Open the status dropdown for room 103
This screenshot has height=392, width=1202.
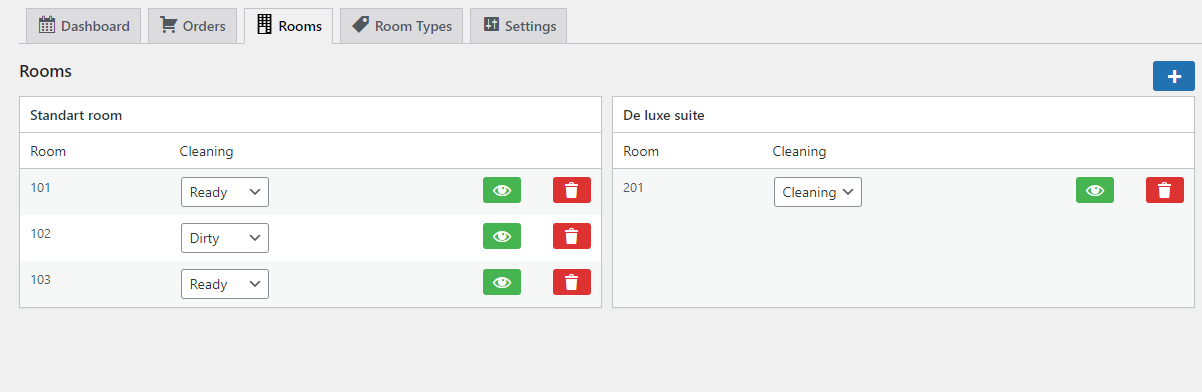pyautogui.click(x=225, y=284)
